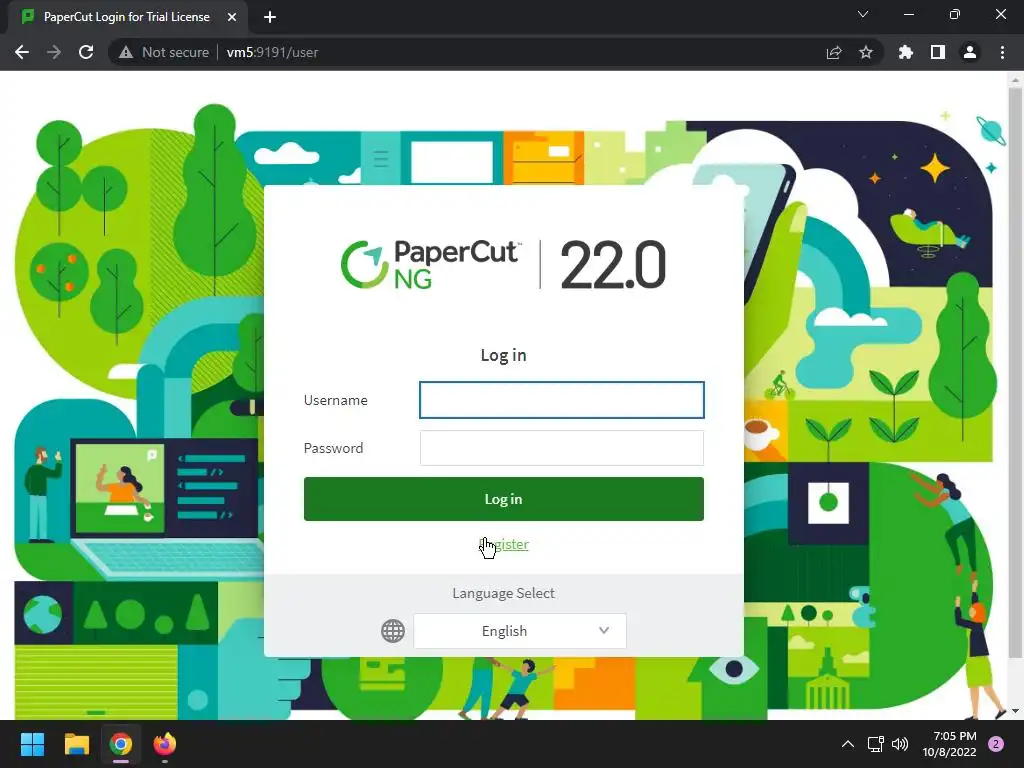Expand the English language dropdown
Viewport: 1024px width, 768px height.
[520, 631]
